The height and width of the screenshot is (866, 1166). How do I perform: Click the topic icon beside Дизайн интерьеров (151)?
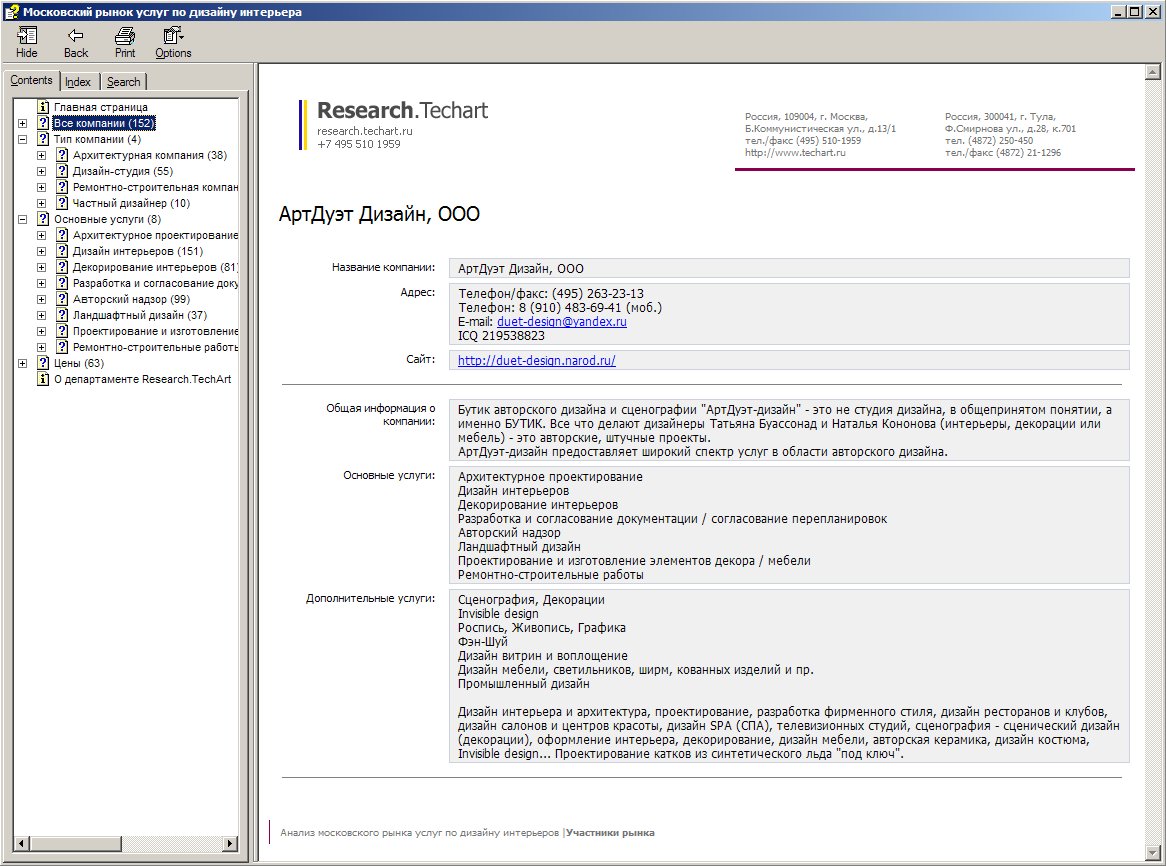coord(62,251)
